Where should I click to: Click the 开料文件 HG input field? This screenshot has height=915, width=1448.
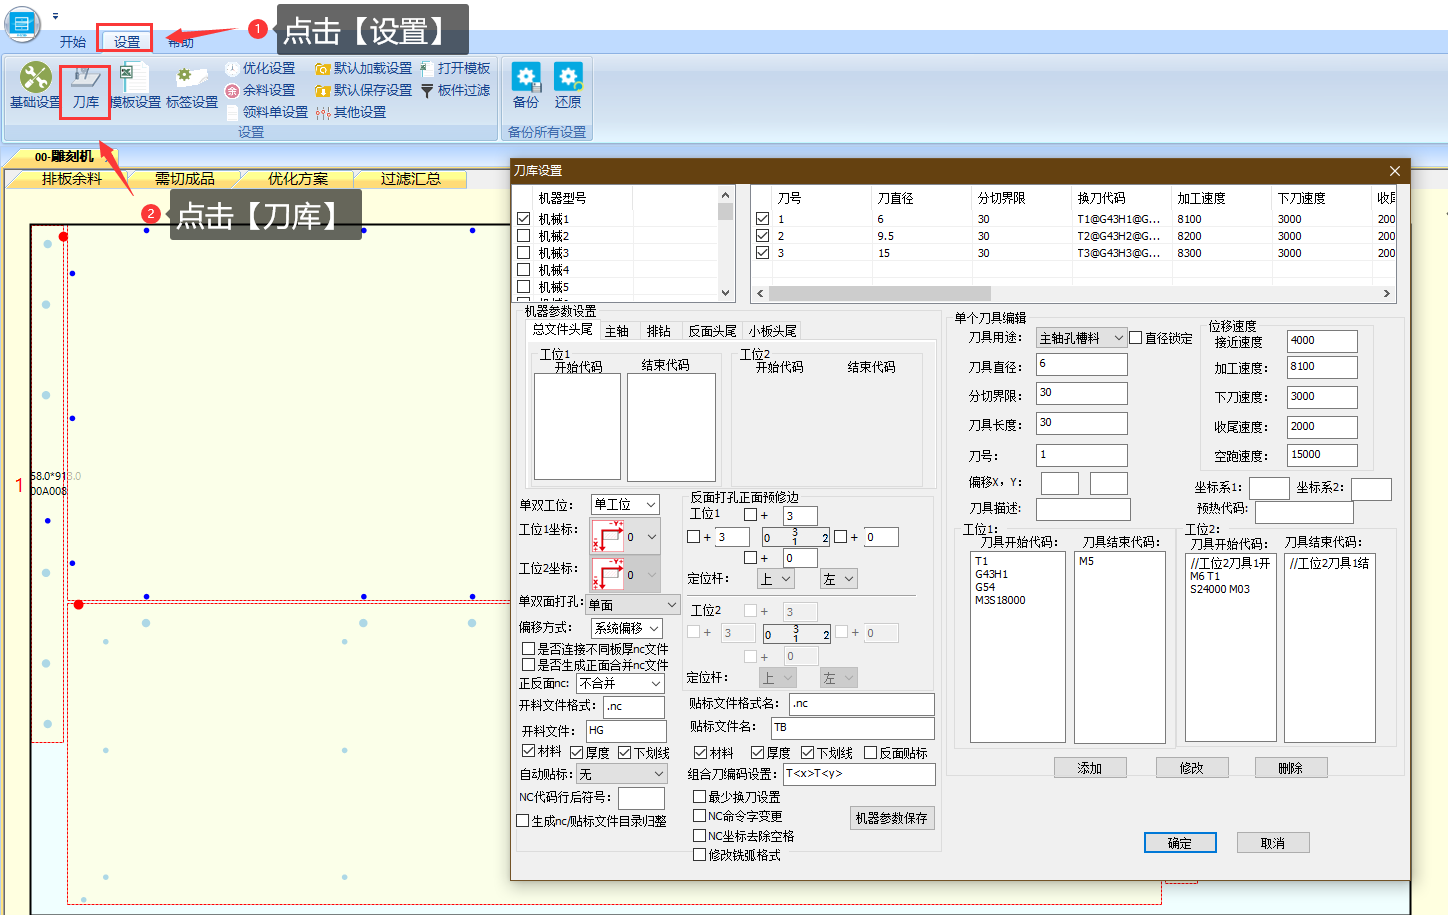point(626,731)
